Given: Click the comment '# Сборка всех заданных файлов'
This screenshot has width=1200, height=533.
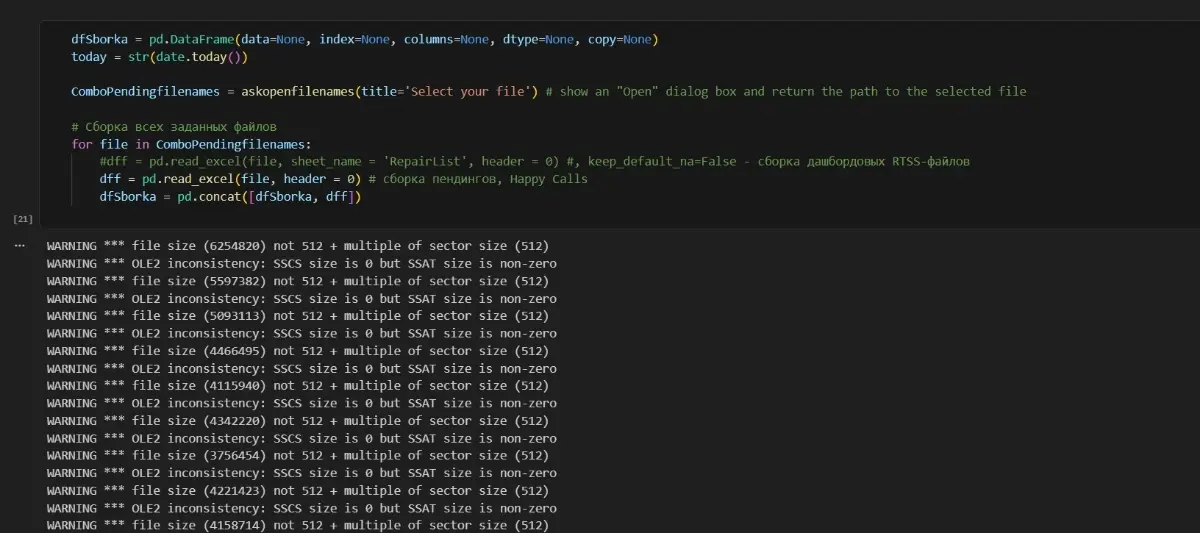Looking at the screenshot, I should click(x=174, y=127).
